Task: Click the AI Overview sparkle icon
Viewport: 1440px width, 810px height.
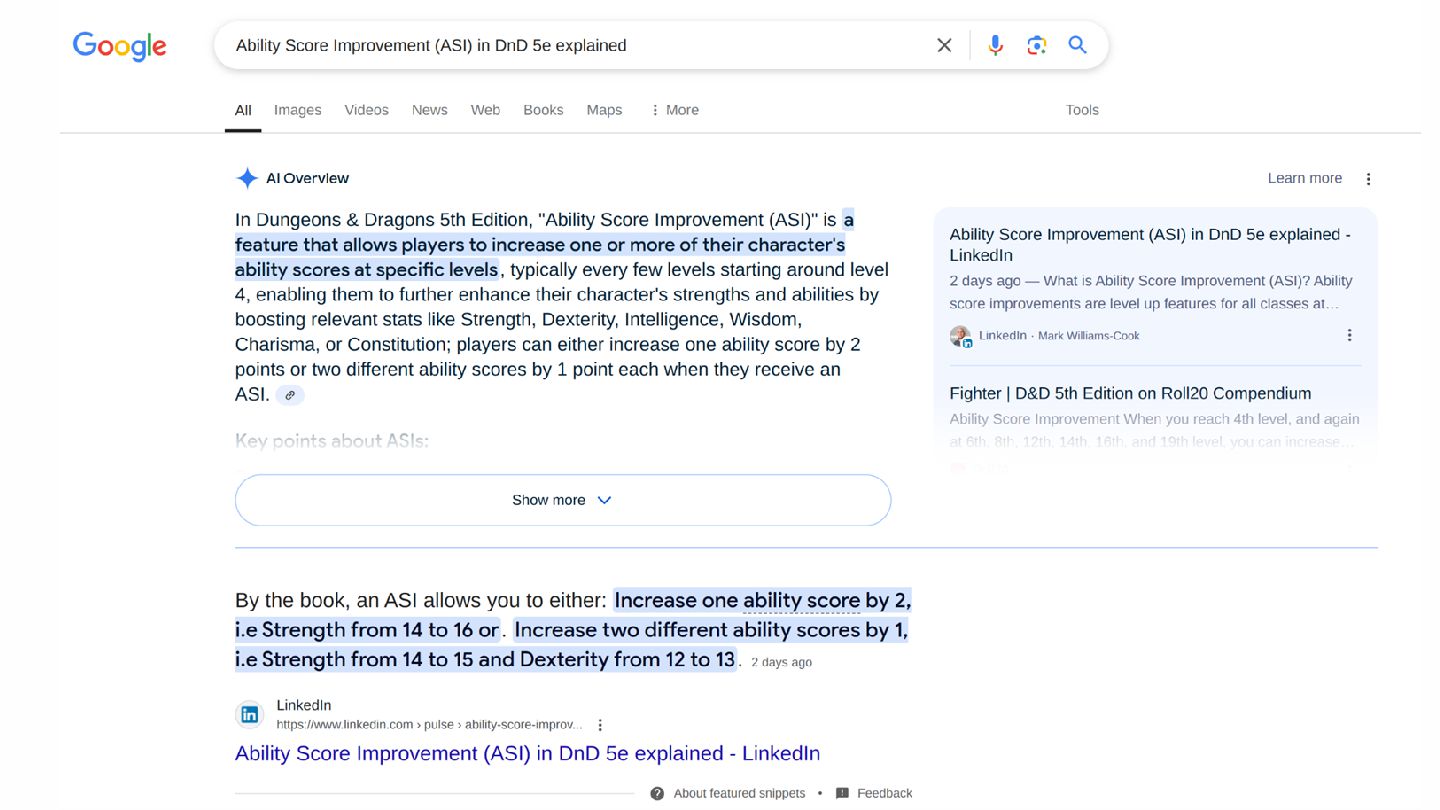Action: pos(247,178)
